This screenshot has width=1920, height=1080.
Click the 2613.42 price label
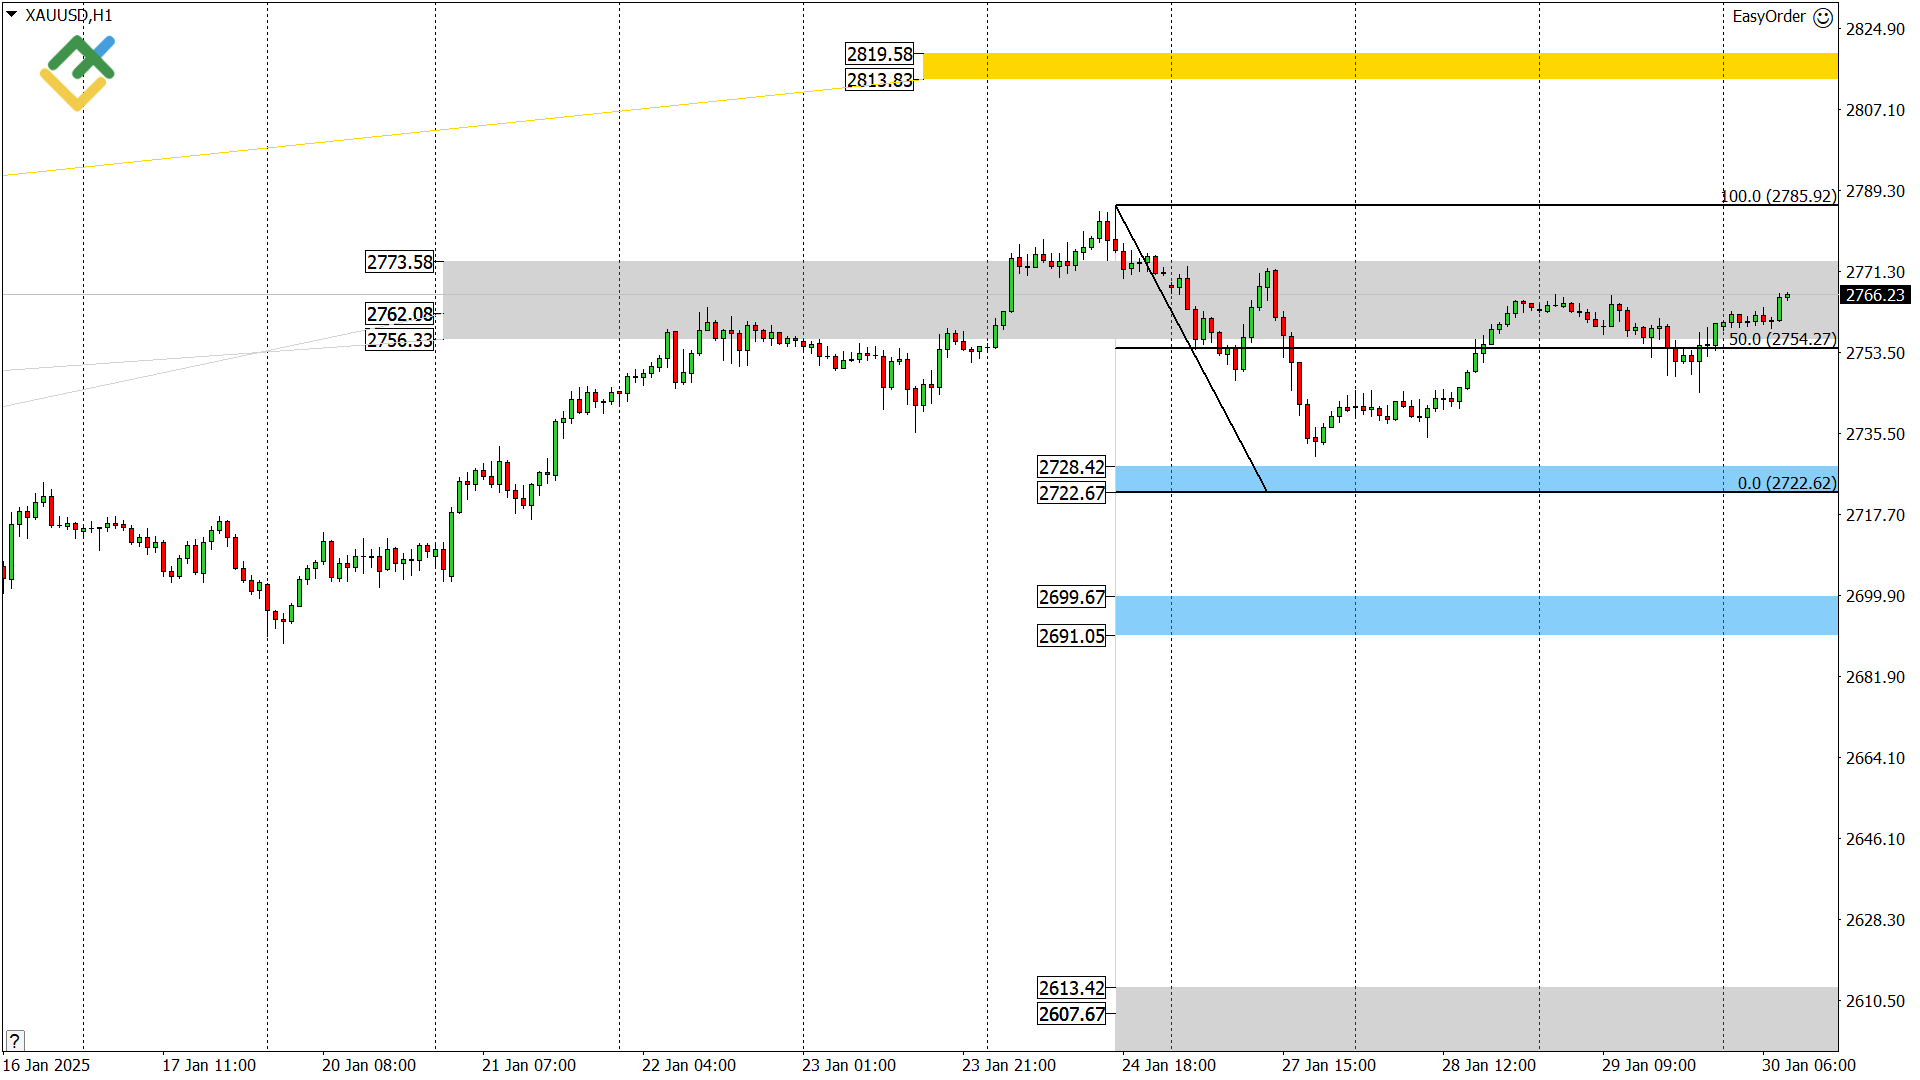1071,988
